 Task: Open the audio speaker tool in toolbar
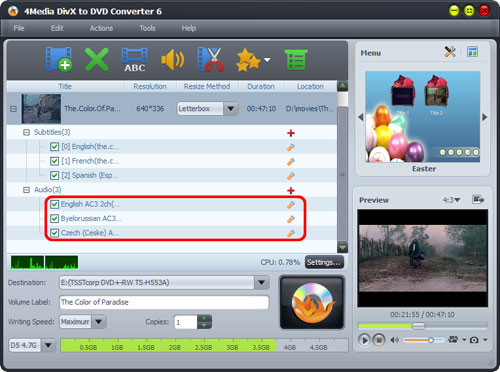click(x=172, y=60)
